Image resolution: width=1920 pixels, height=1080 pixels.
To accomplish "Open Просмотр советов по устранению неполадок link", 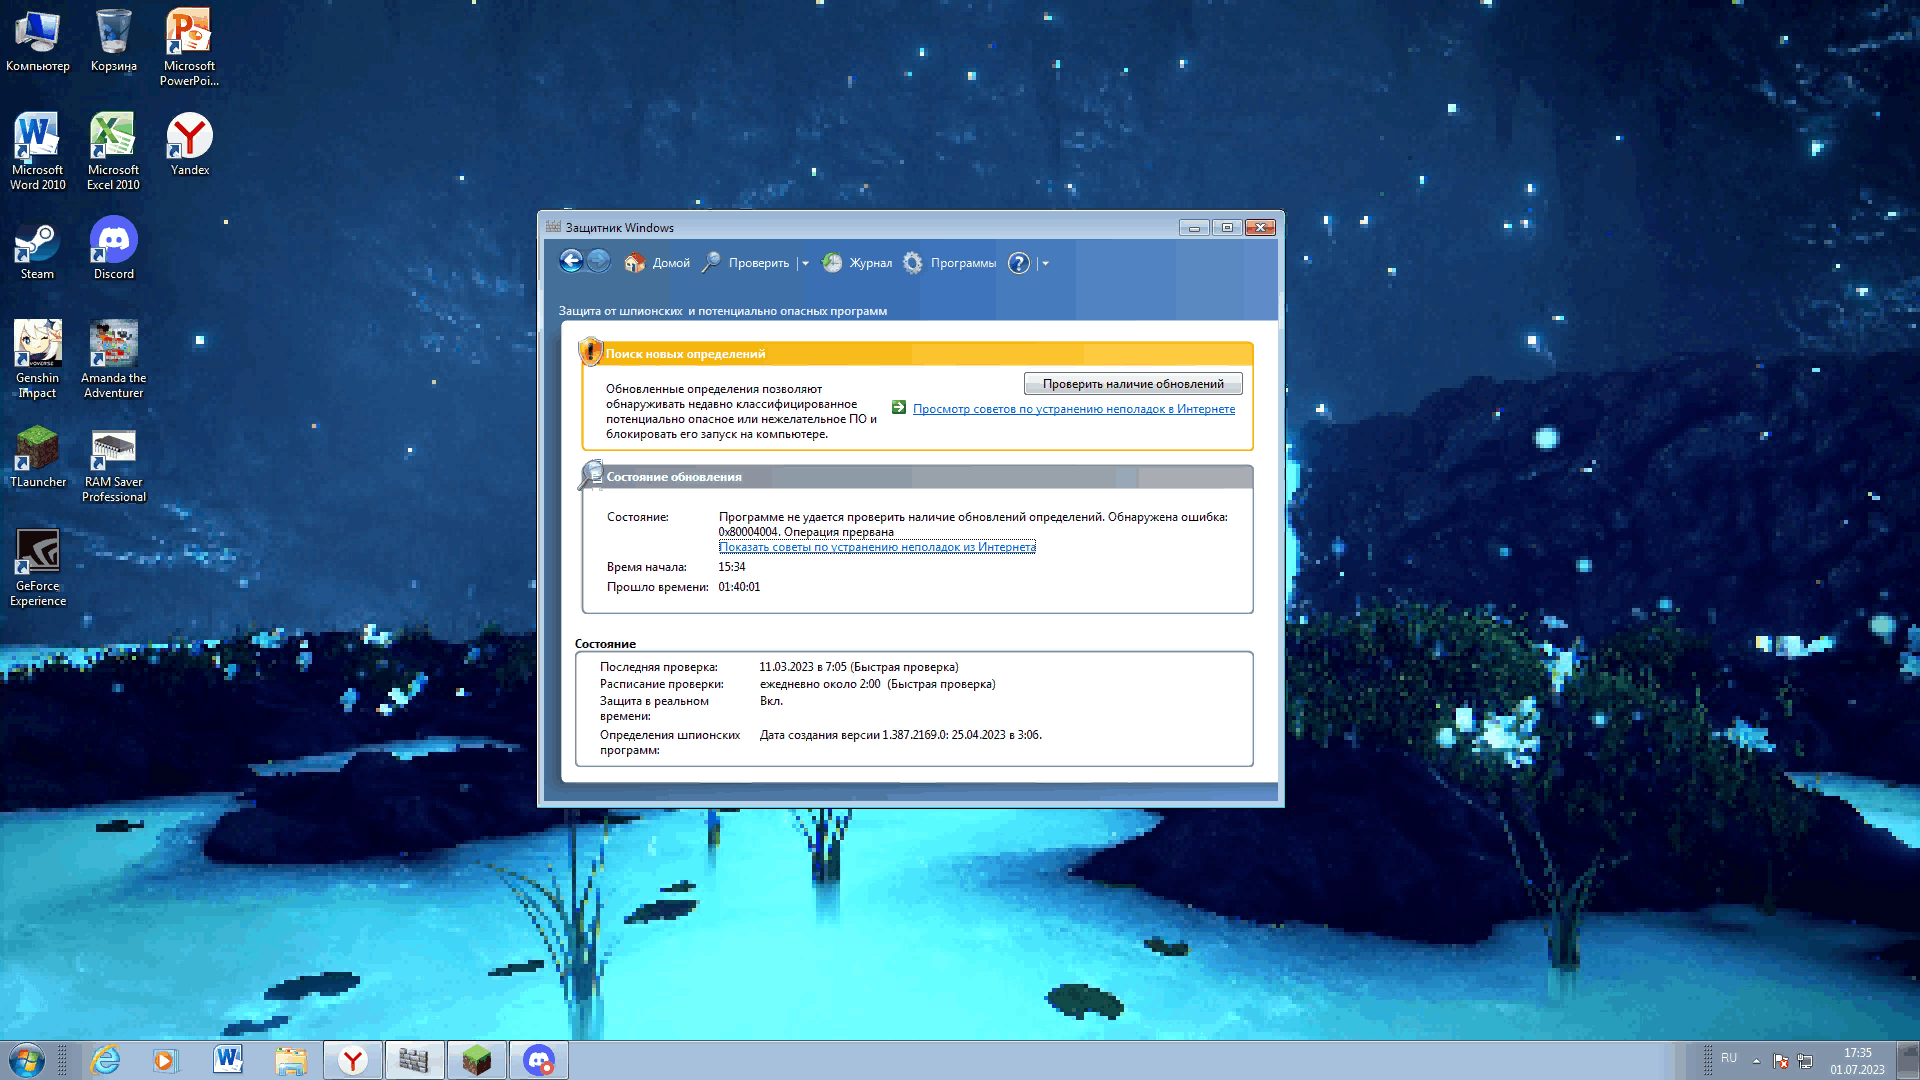I will [1074, 409].
